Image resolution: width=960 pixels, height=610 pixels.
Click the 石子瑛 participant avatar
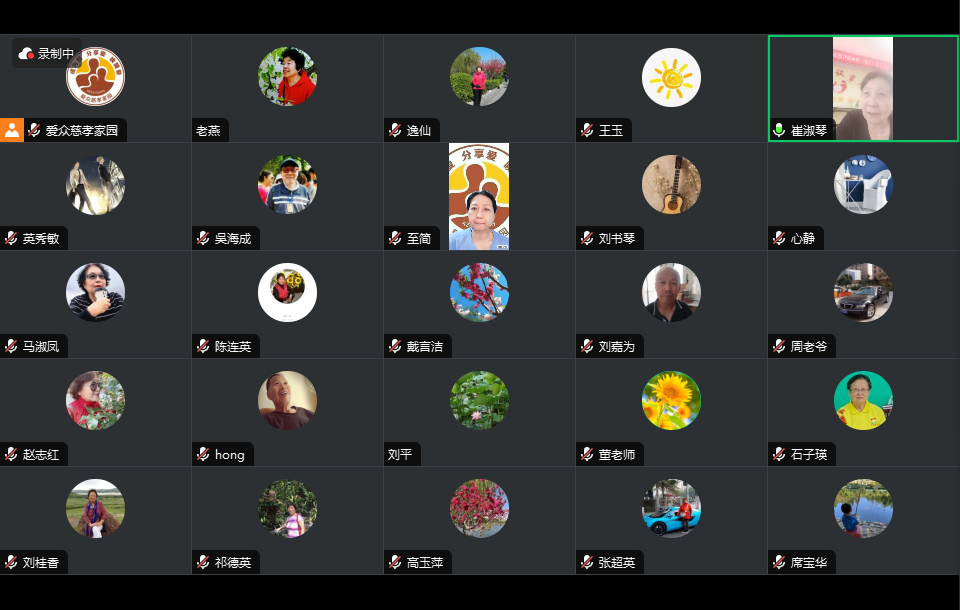tap(863, 401)
